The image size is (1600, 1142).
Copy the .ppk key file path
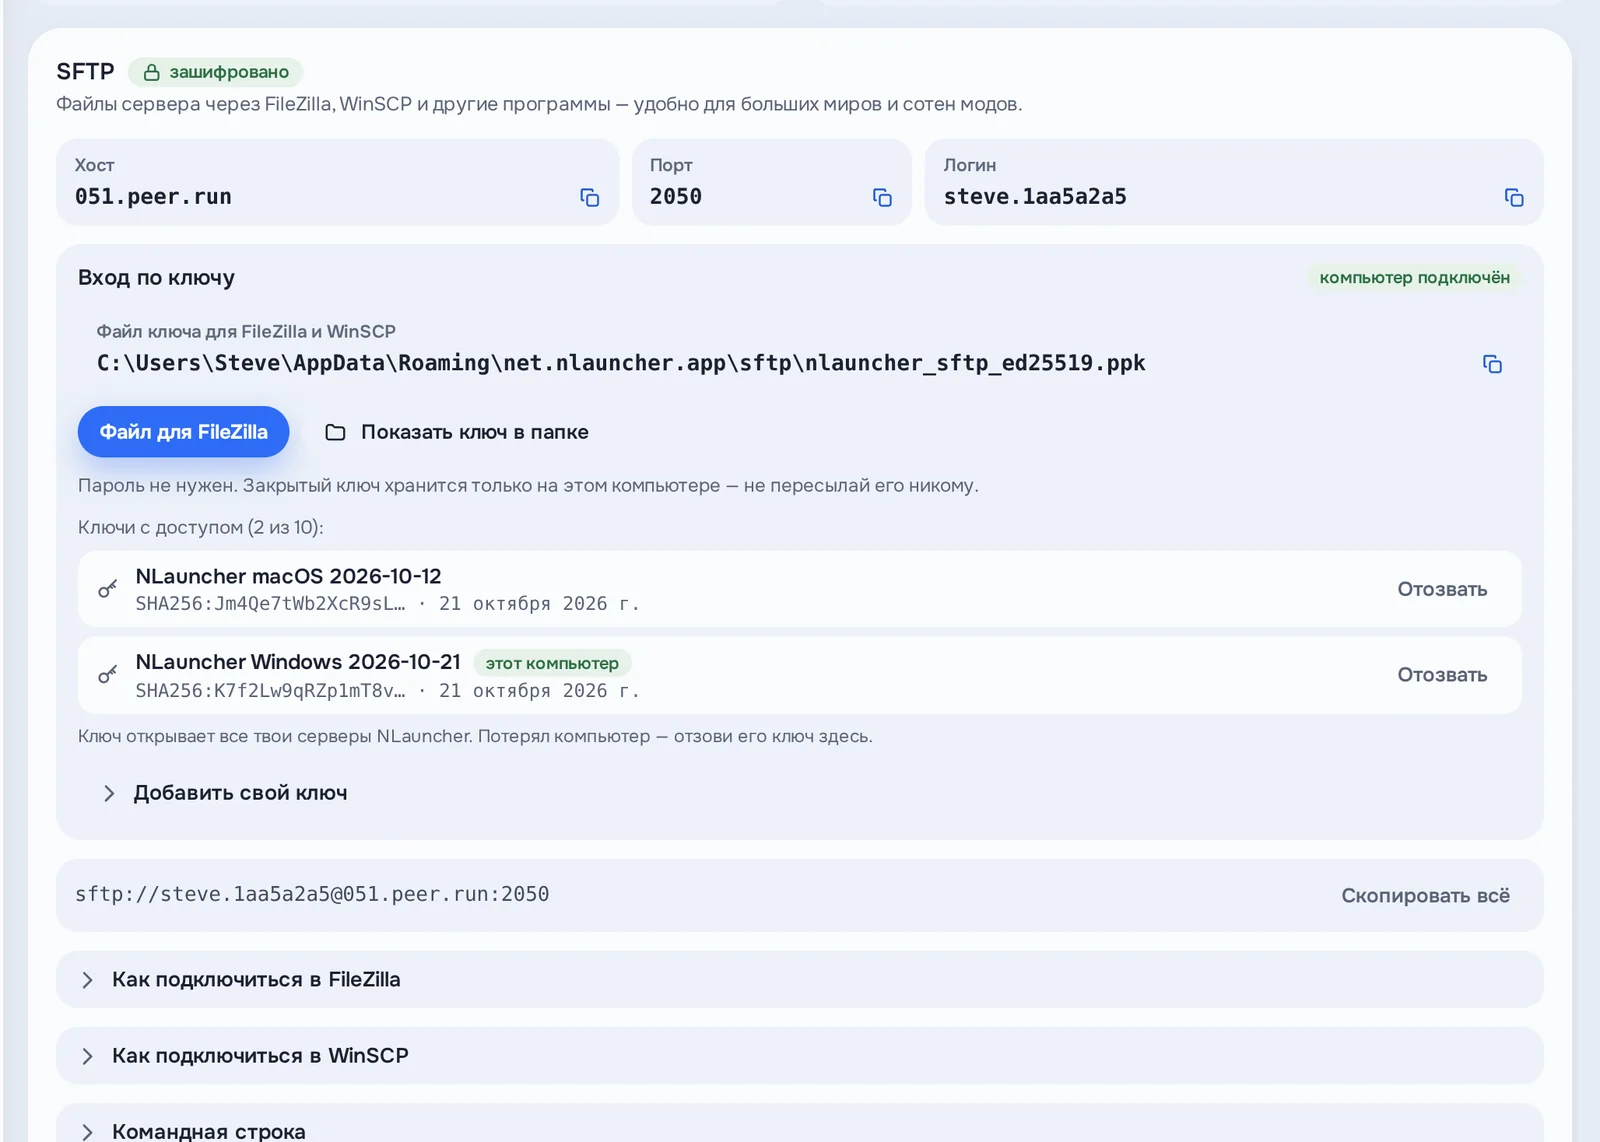1492,364
